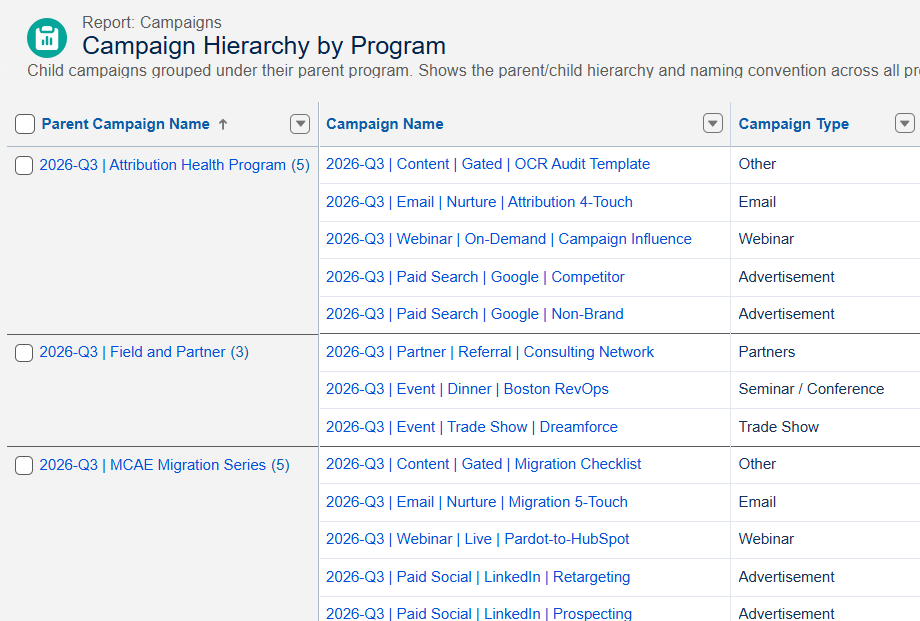The image size is (920, 621).
Task: Open Paid Search Google Competitor campaign
Action: tap(475, 277)
